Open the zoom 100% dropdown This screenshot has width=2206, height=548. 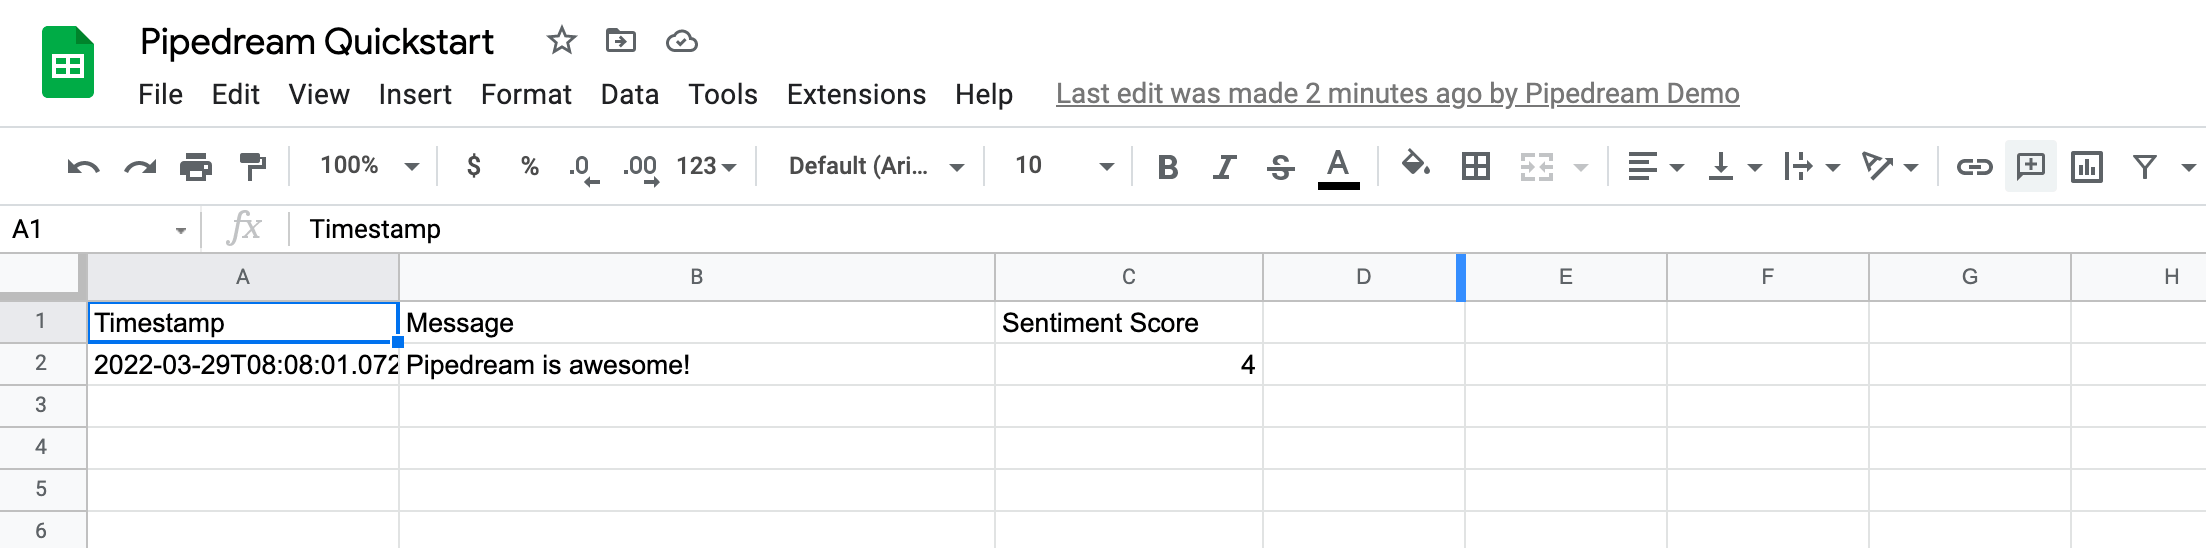point(368,166)
